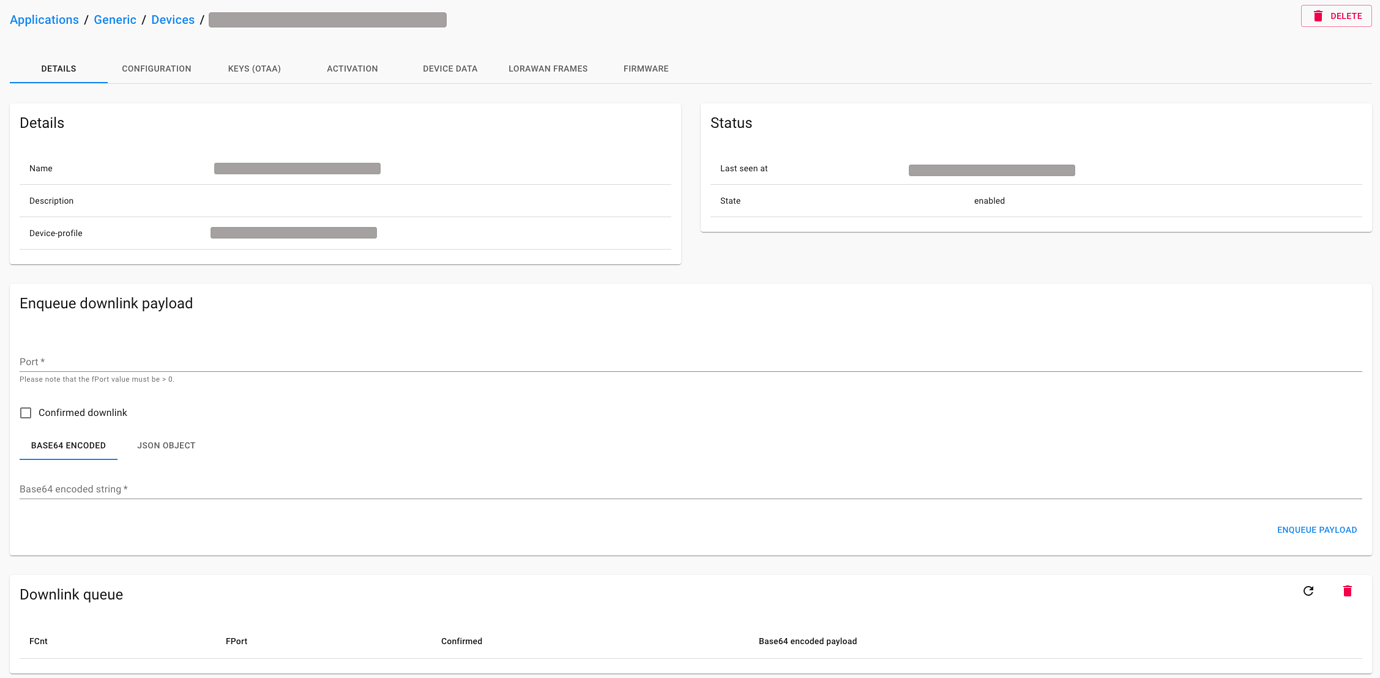Viewport: 1380px width, 678px height.
Task: Open the LORAWAN FRAMES tab
Action: pos(548,68)
